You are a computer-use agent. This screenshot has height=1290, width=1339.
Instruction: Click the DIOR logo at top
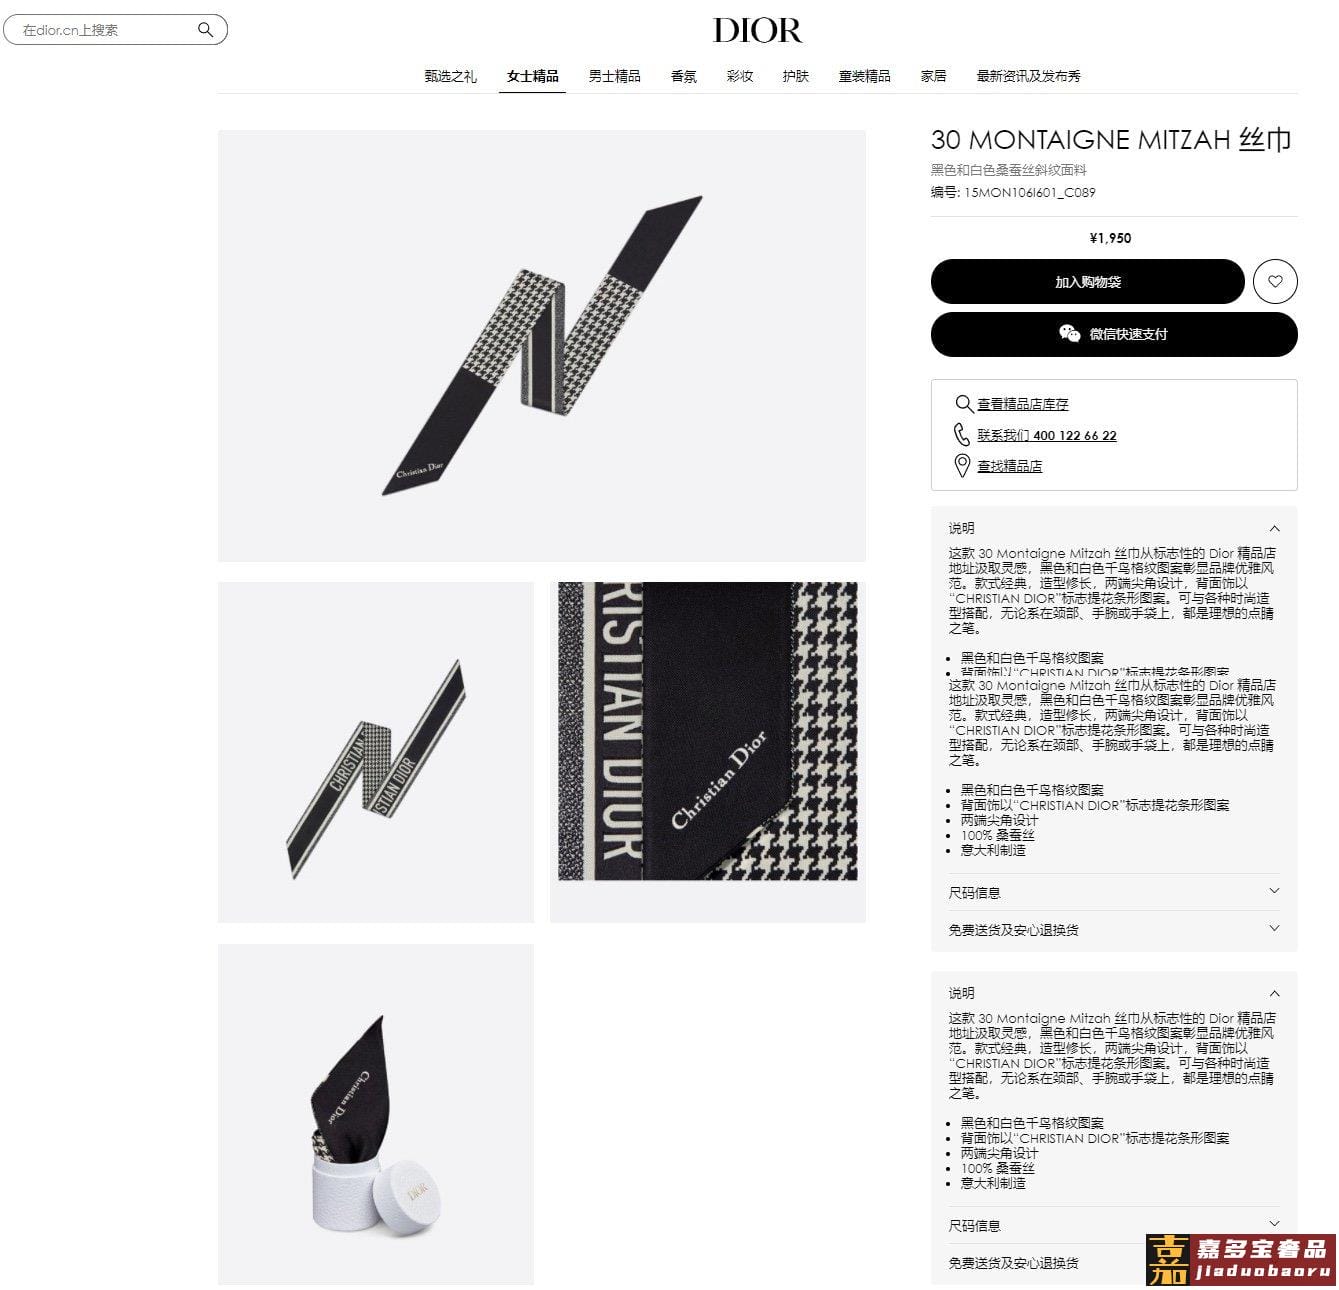click(758, 30)
